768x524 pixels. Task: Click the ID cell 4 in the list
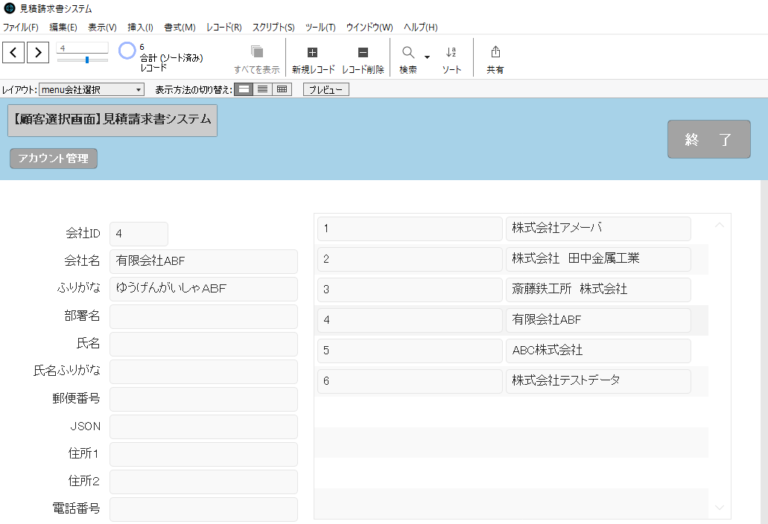pyautogui.click(x=409, y=320)
